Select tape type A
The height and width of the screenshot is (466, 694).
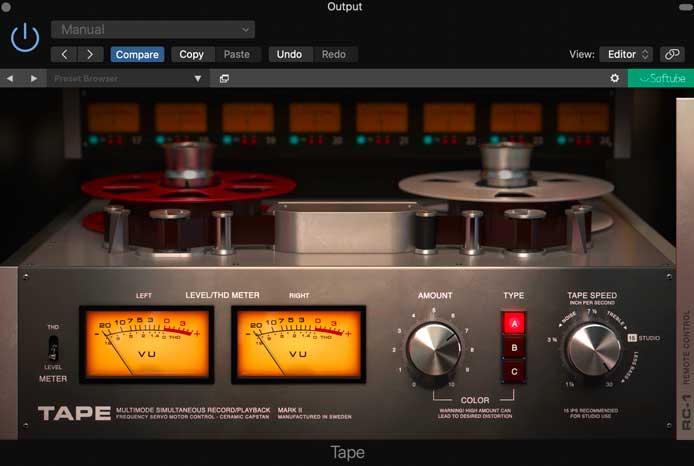(x=514, y=324)
